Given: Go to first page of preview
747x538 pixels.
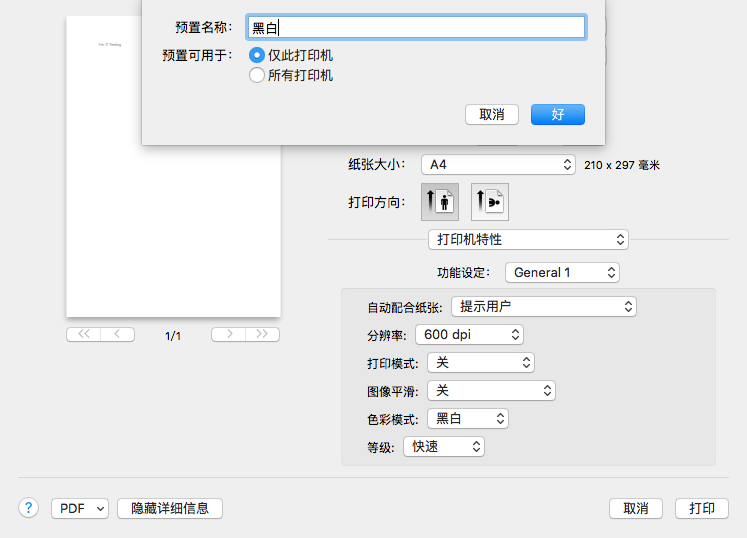Looking at the screenshot, I should click(x=84, y=335).
